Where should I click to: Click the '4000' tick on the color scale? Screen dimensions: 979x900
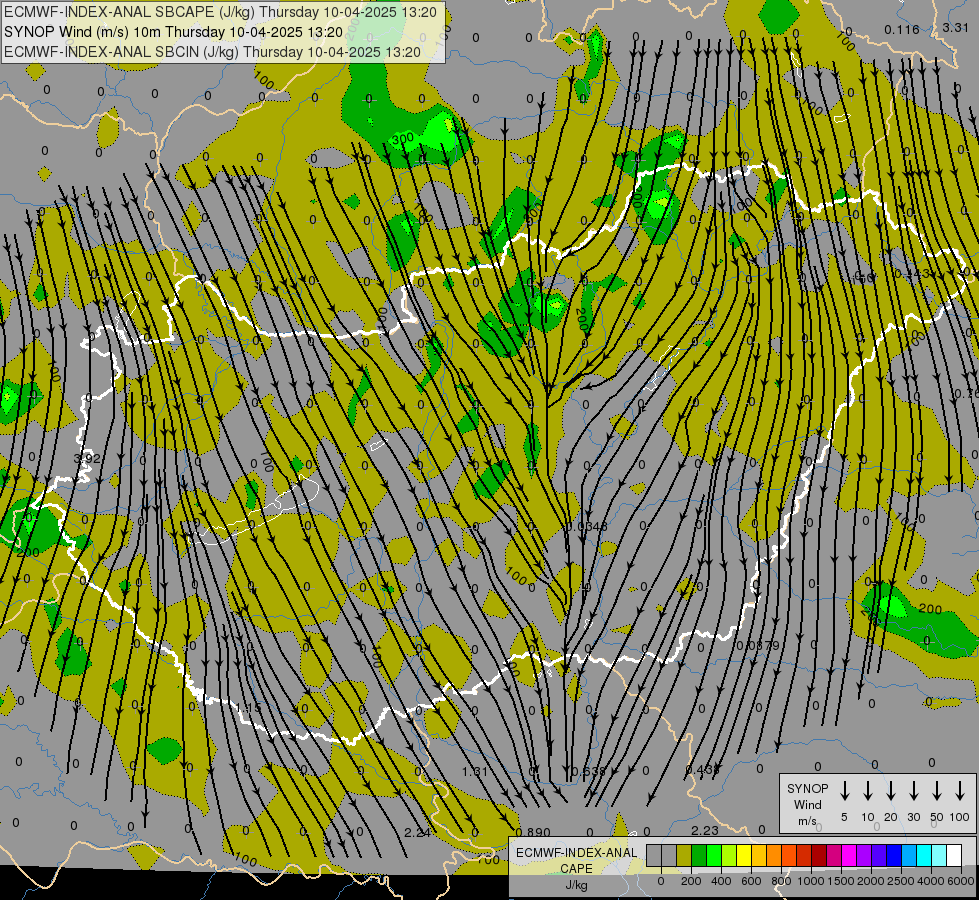pyautogui.click(x=931, y=881)
